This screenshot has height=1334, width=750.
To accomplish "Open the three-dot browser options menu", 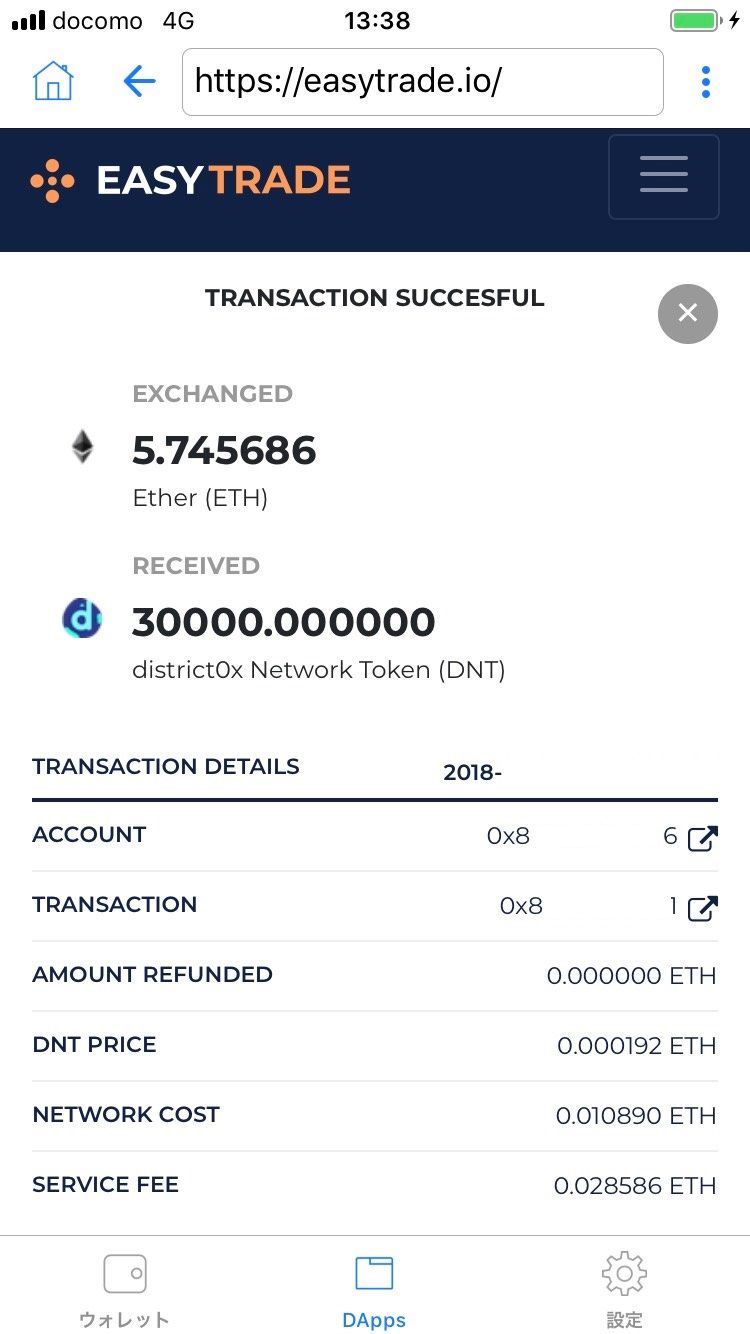I will pyautogui.click(x=706, y=81).
